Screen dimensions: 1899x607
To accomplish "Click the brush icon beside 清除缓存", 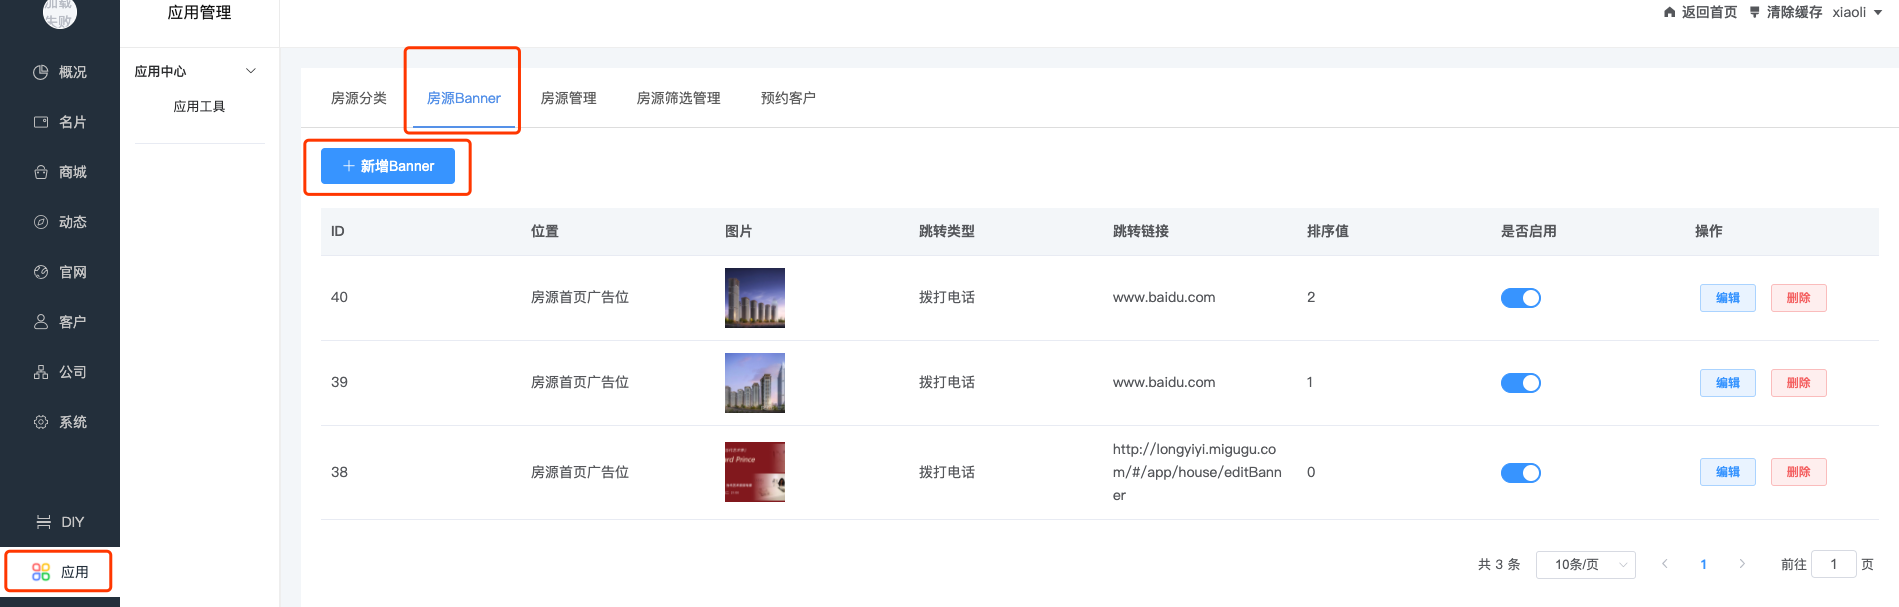I will click(1754, 12).
